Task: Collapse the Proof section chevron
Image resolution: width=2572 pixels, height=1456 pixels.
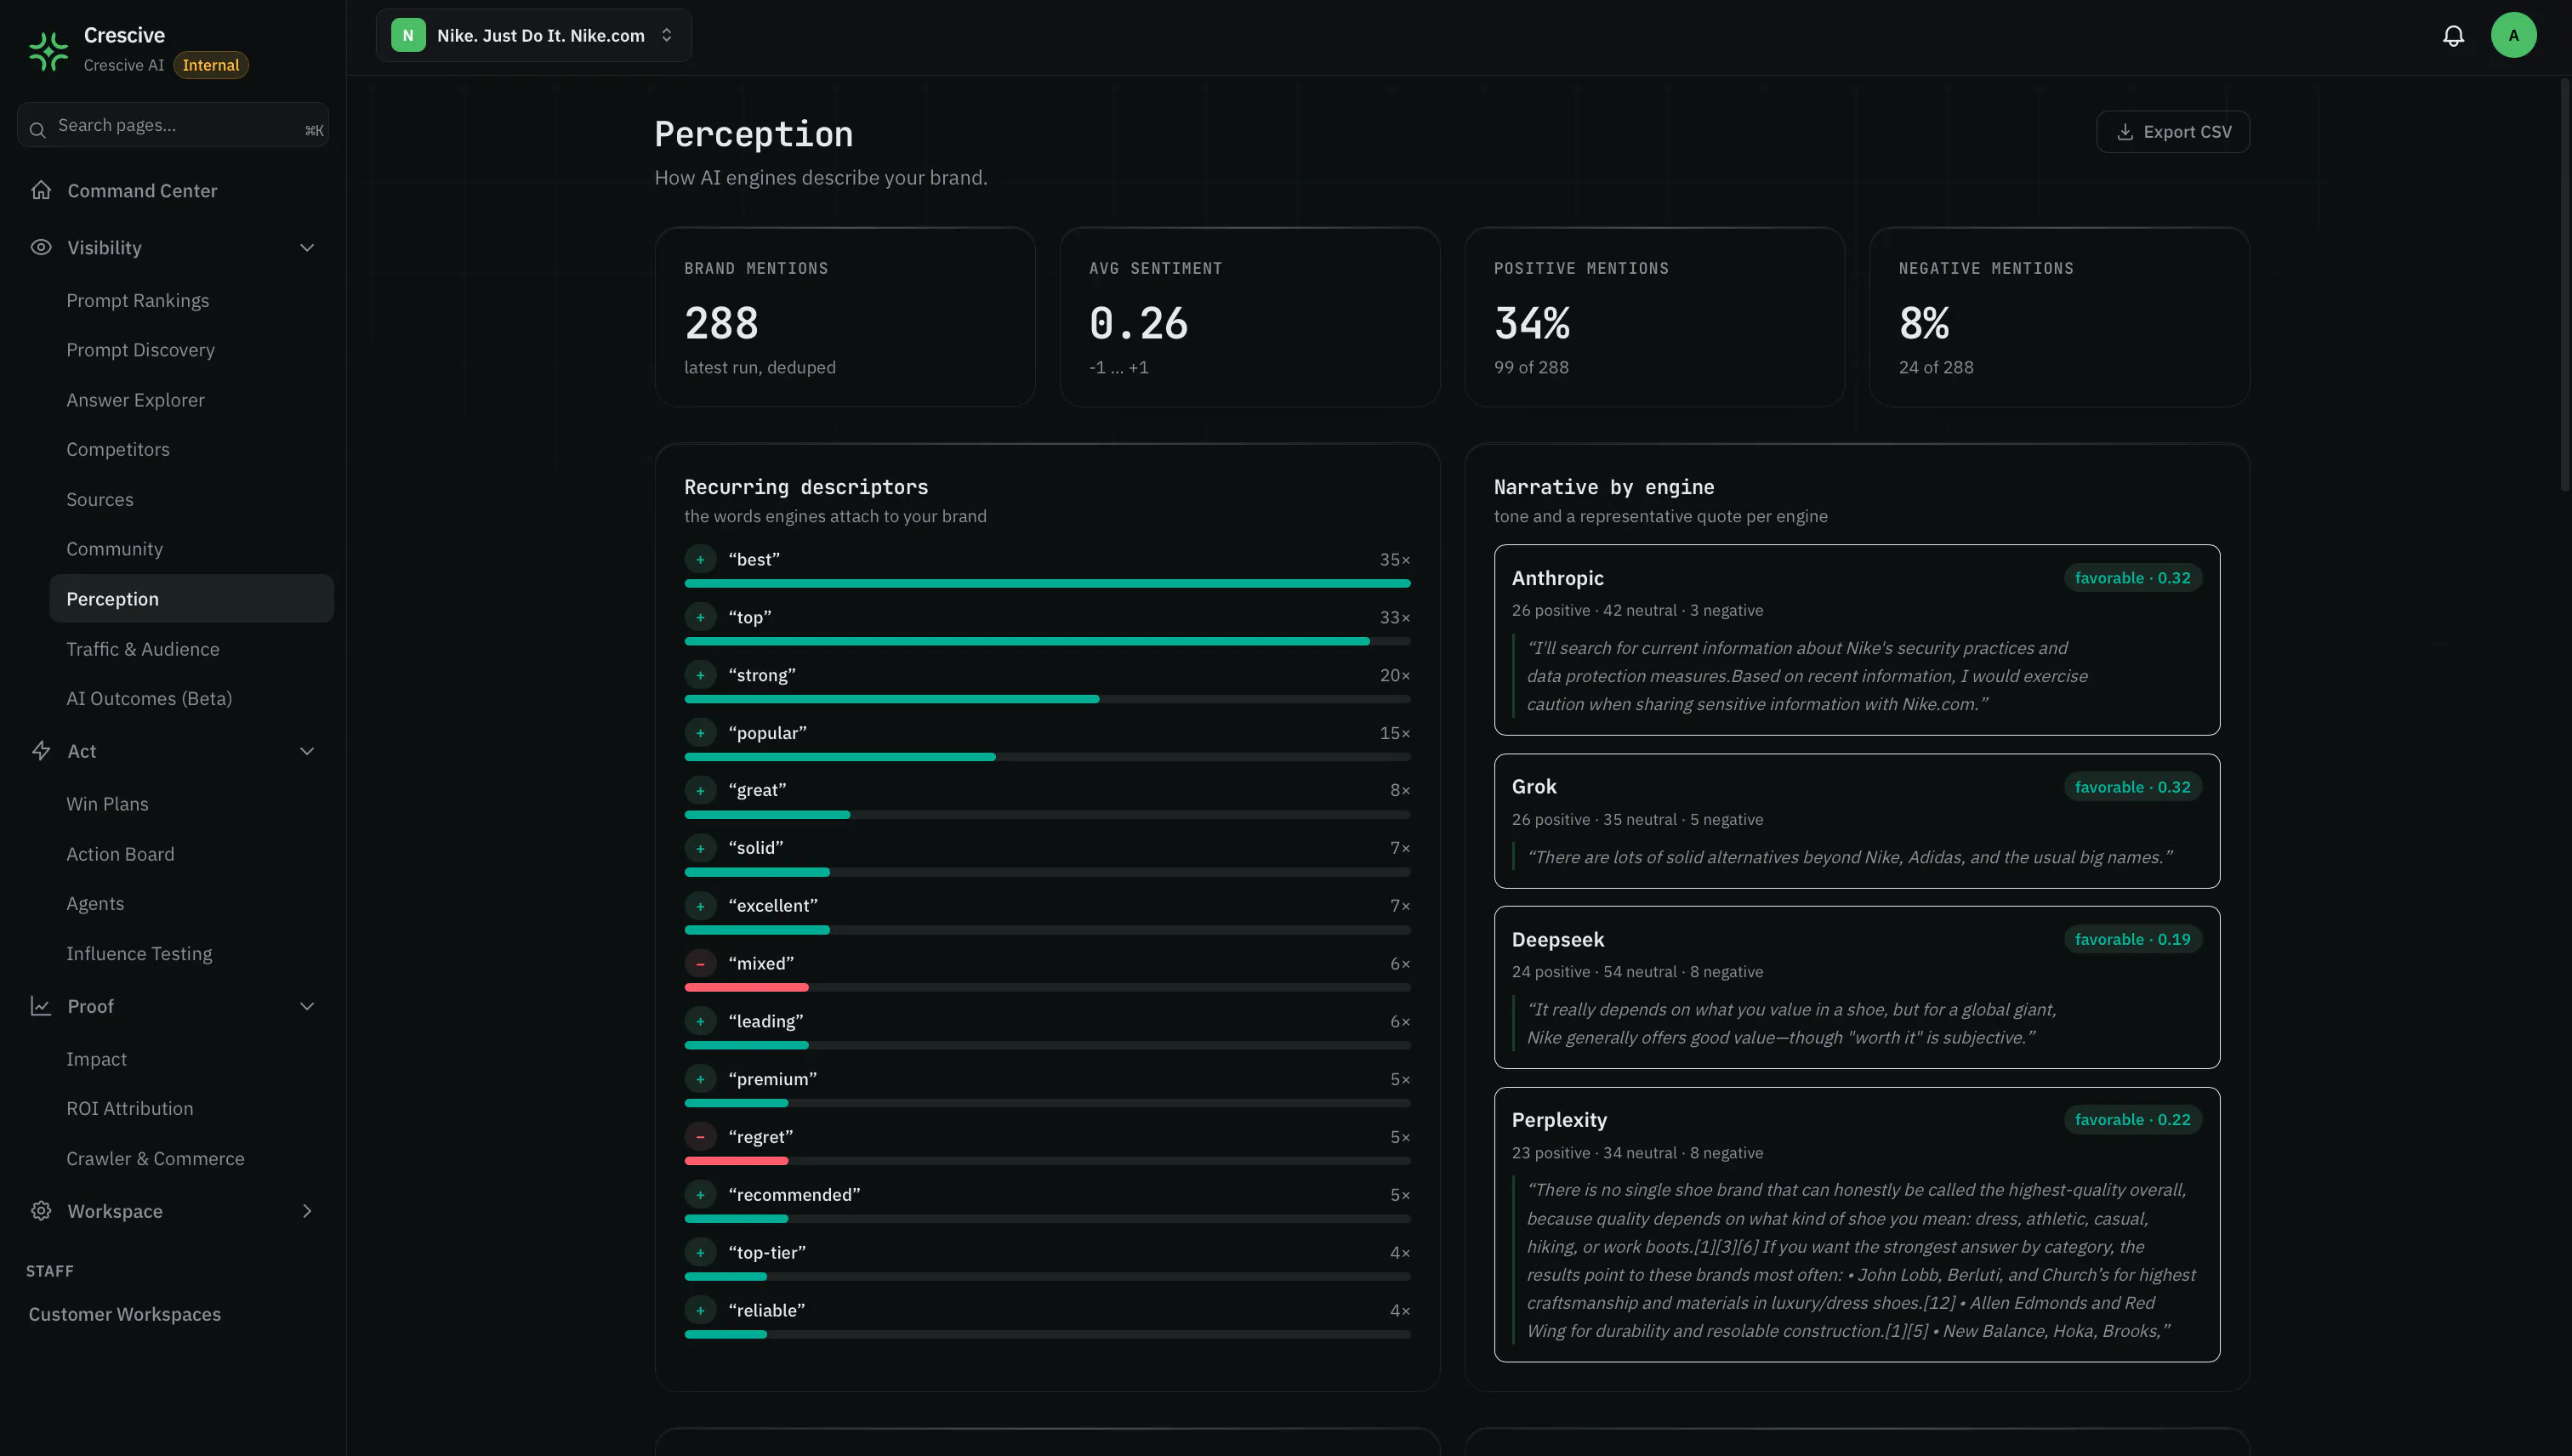Action: (x=307, y=1006)
